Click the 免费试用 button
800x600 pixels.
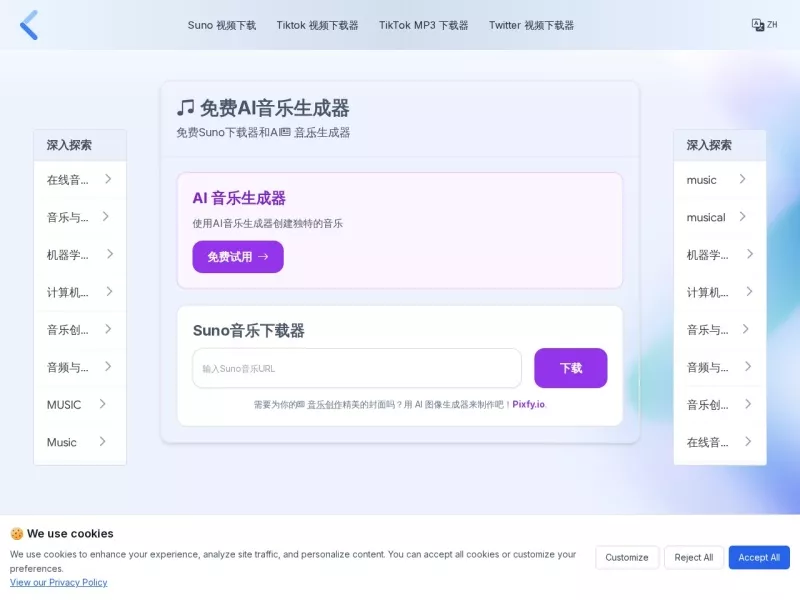click(x=238, y=257)
